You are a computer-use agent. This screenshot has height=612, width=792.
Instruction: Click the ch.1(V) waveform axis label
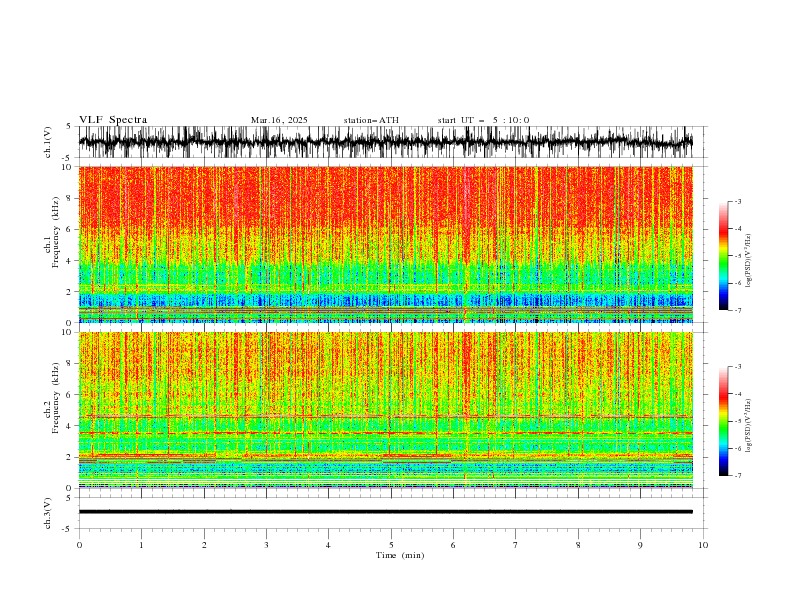[x=48, y=142]
